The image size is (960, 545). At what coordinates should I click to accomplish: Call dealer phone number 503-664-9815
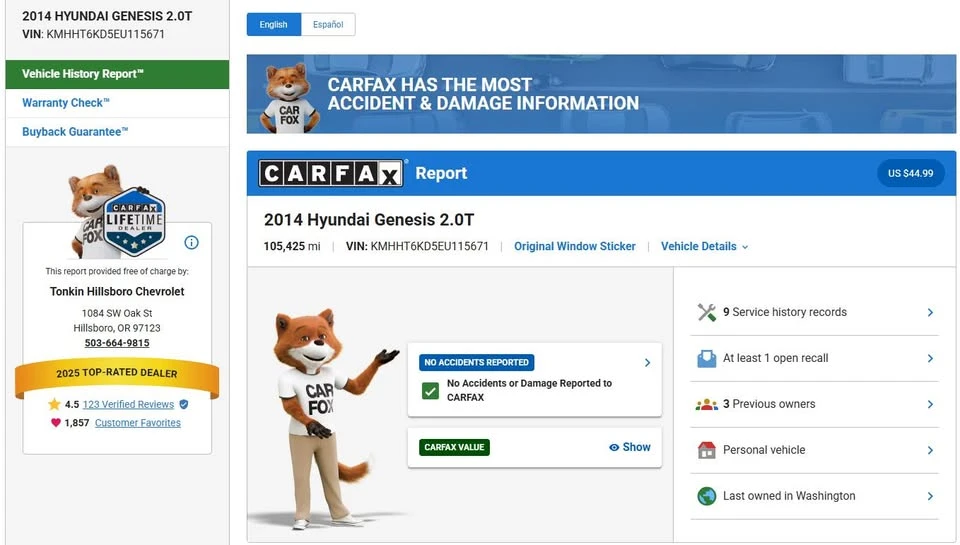(x=117, y=343)
